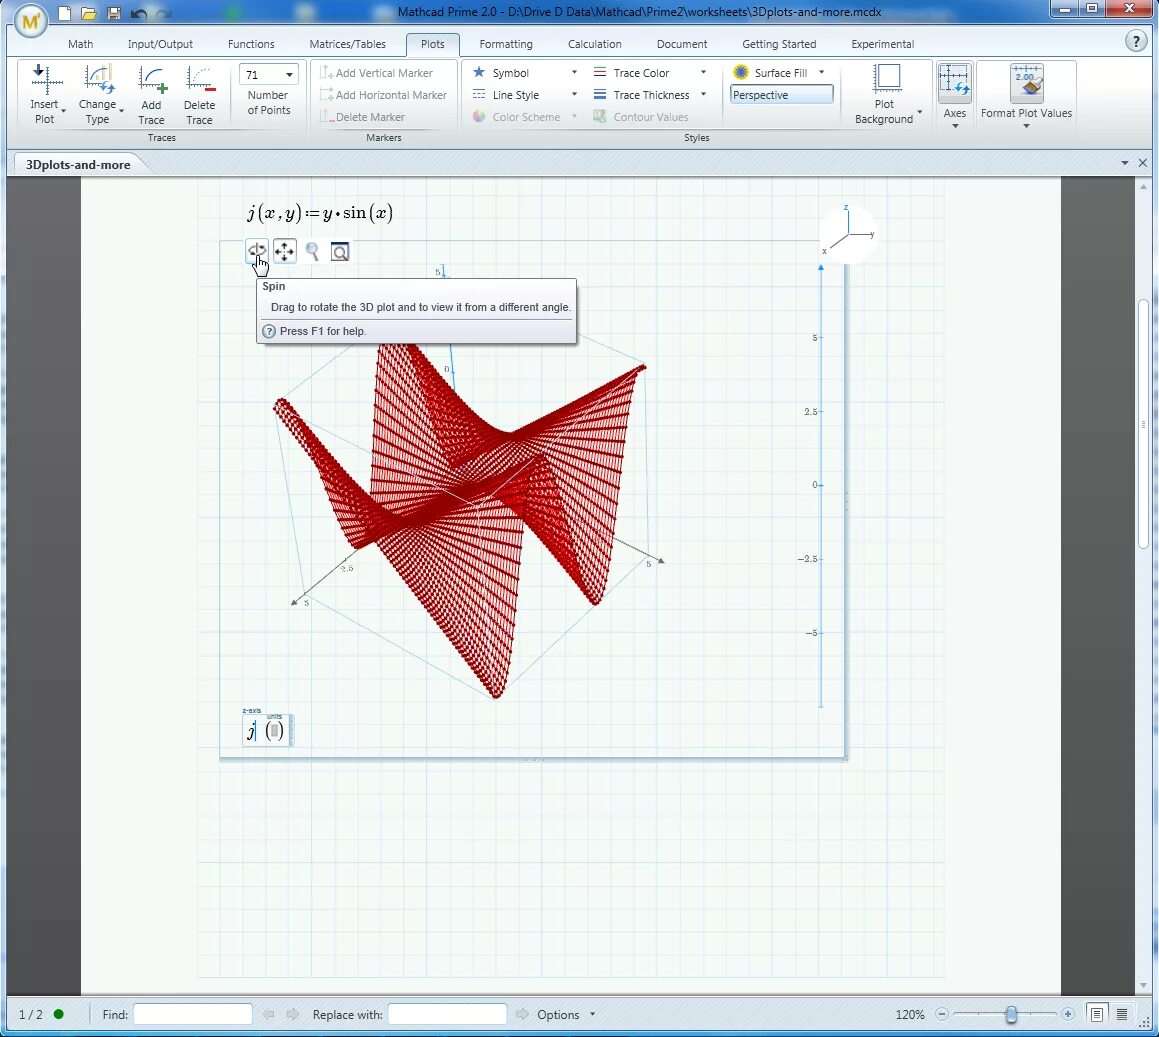The height and width of the screenshot is (1037, 1159).
Task: Open the Insert Plot tool
Action: pos(45,95)
